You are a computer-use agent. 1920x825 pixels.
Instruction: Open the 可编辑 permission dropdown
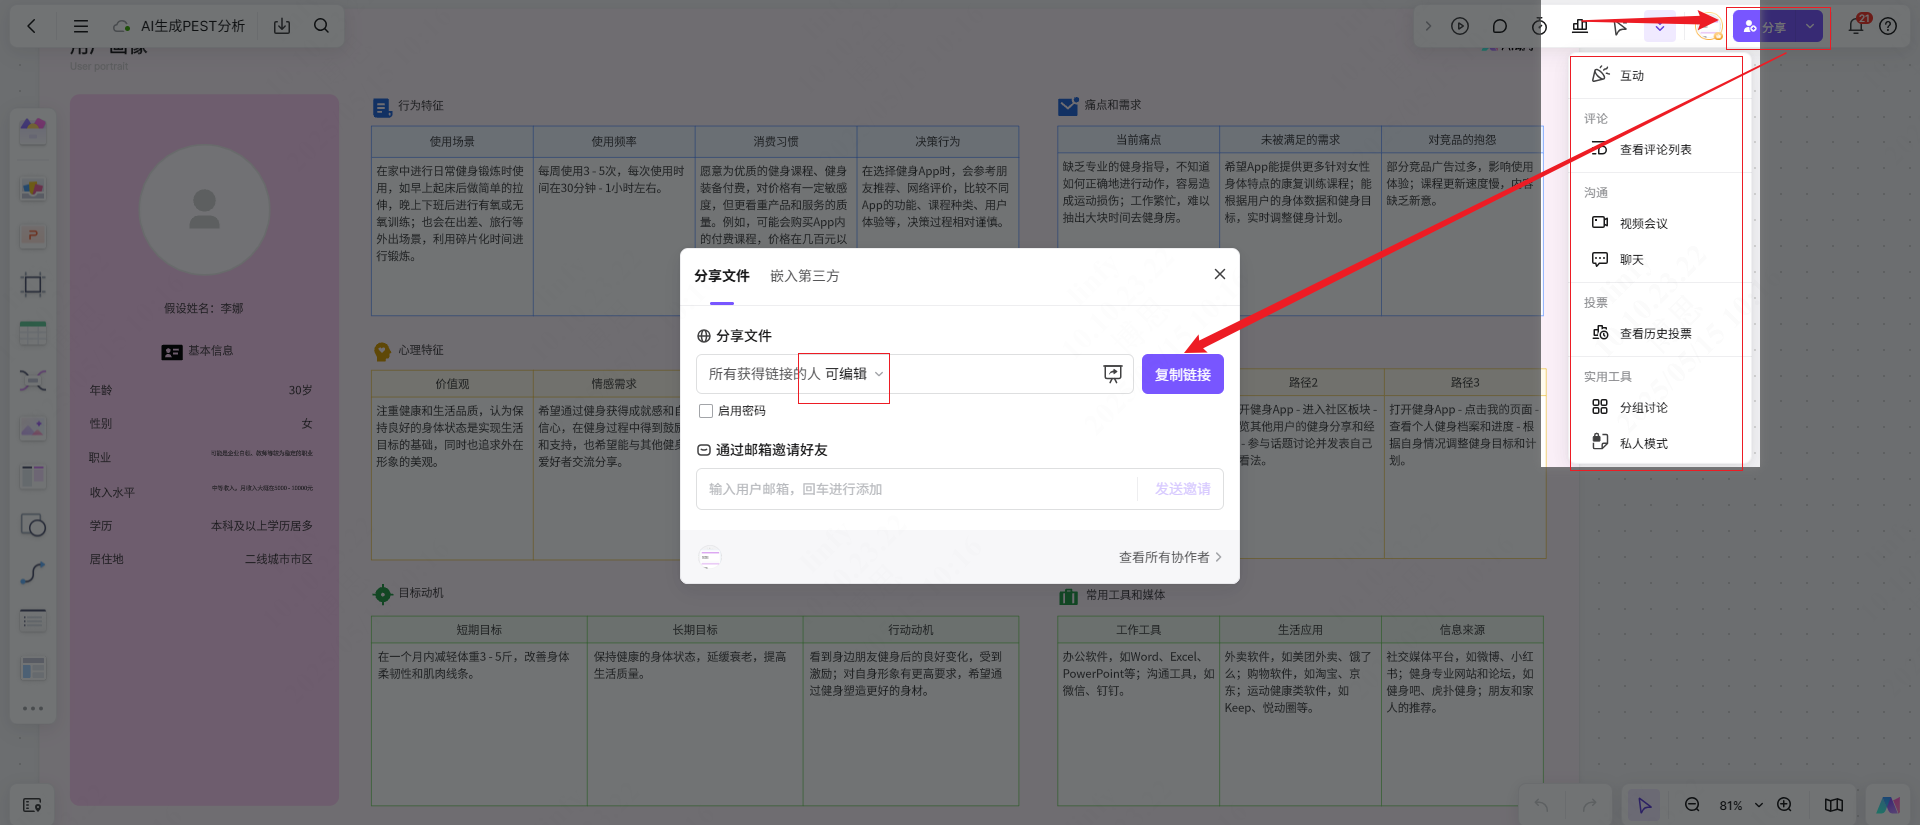853,374
